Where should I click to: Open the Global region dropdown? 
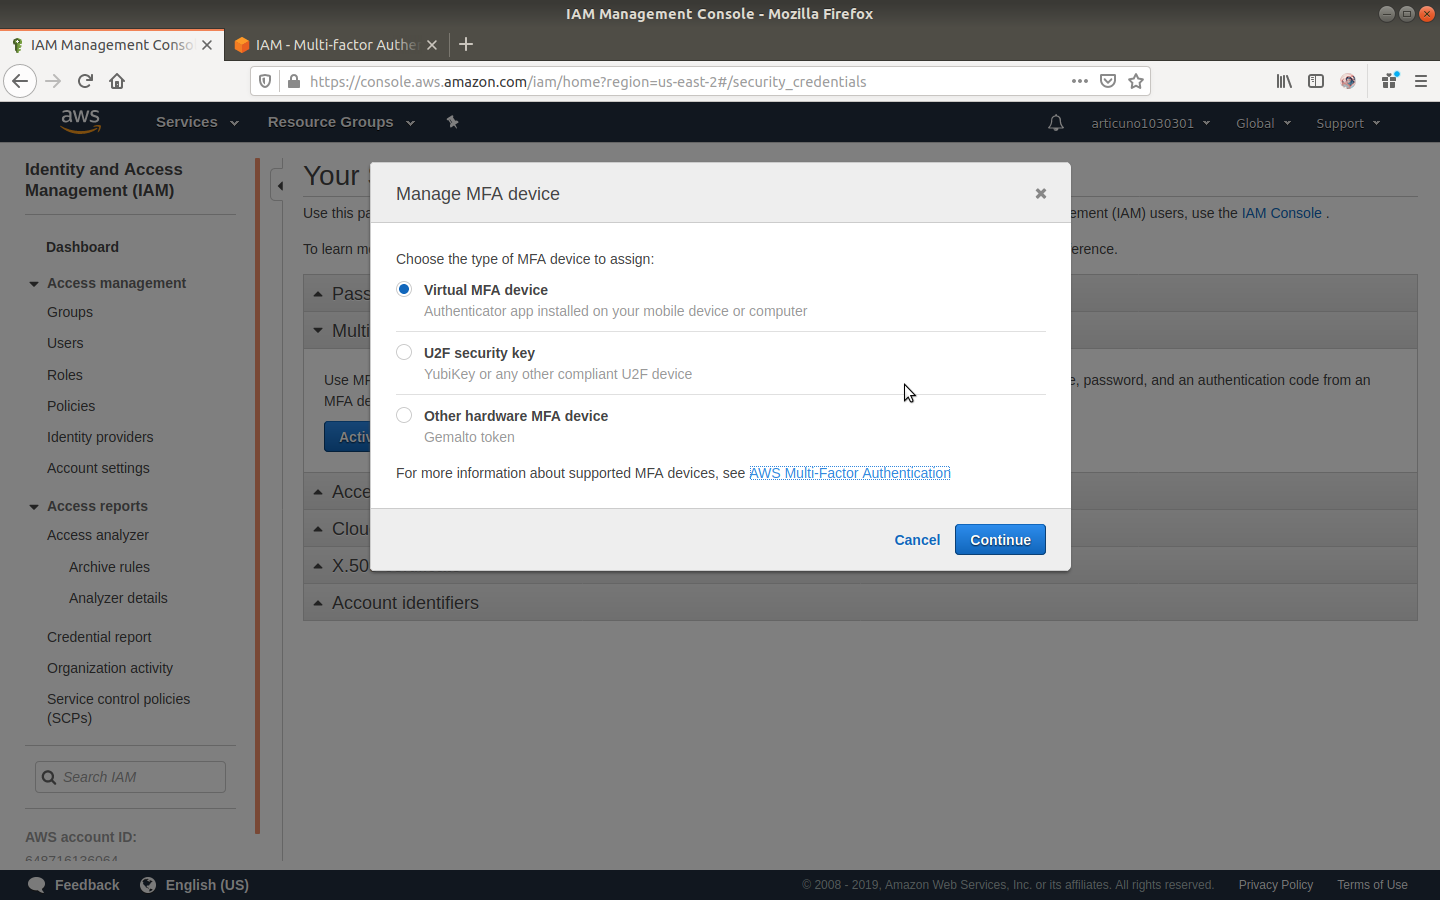point(1264,123)
